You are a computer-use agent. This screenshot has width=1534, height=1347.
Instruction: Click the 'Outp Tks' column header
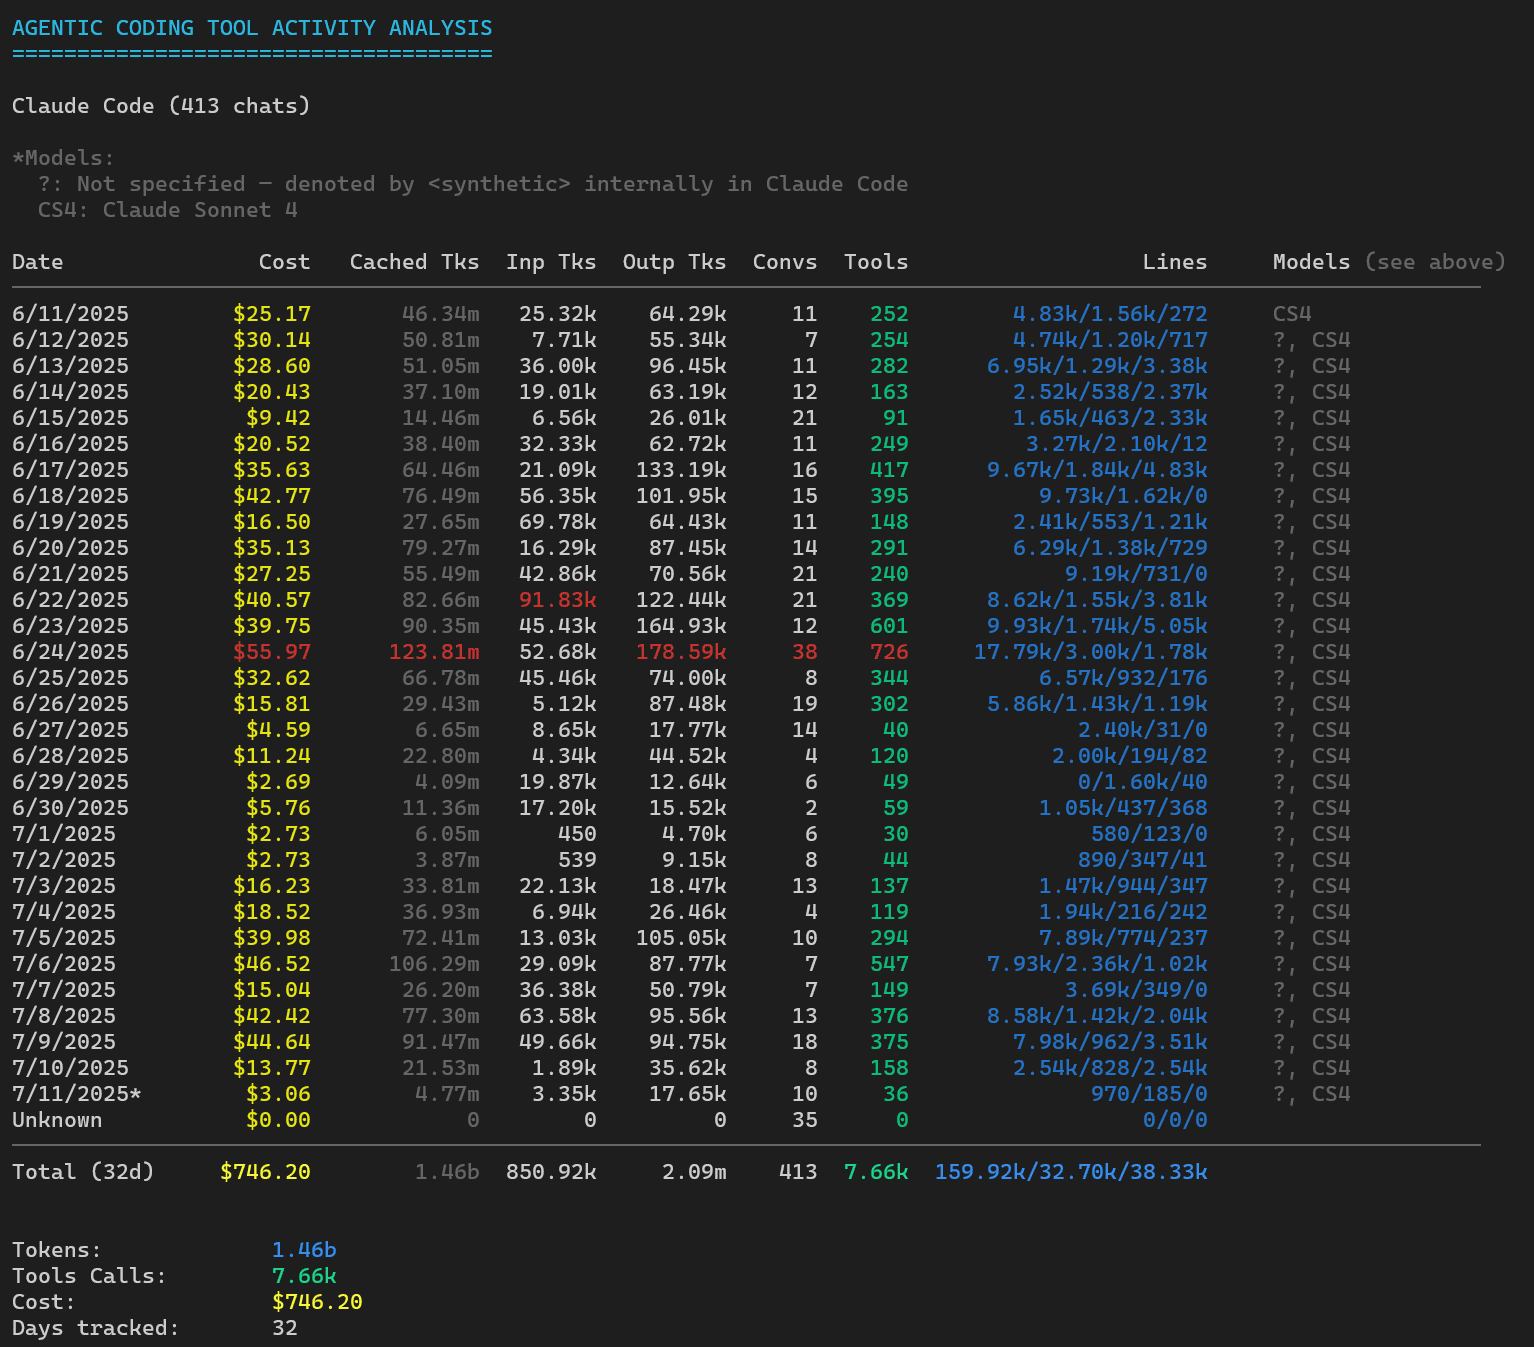(x=674, y=262)
